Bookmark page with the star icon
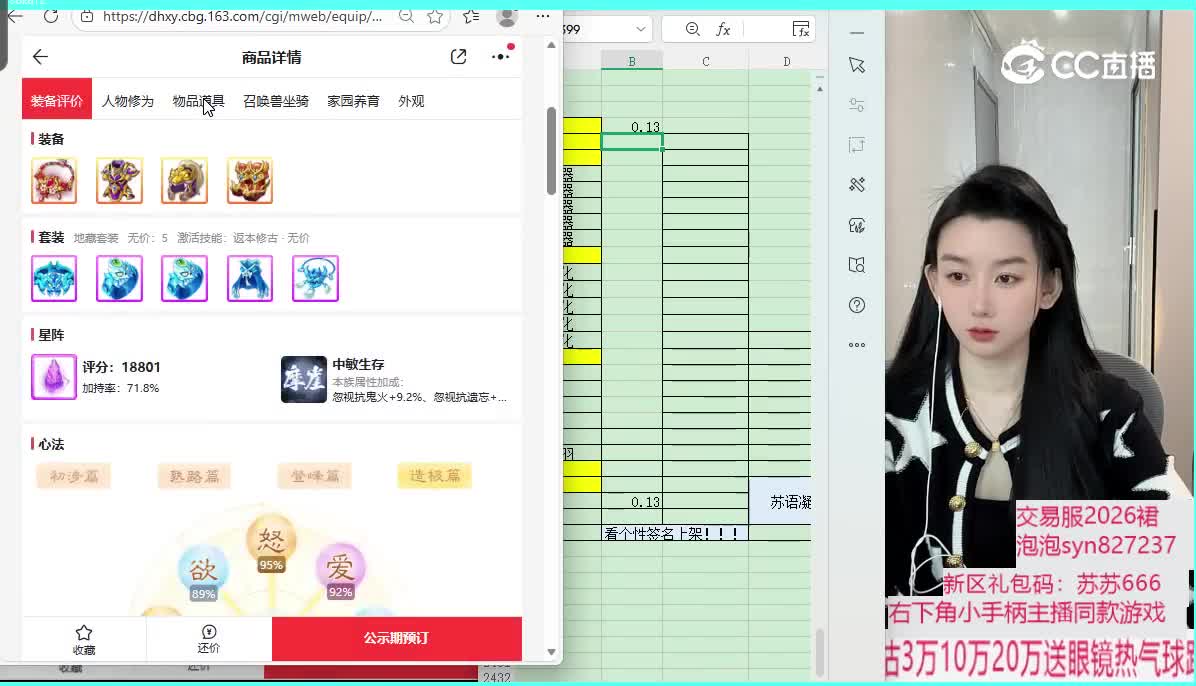The image size is (1196, 686). 435,16
